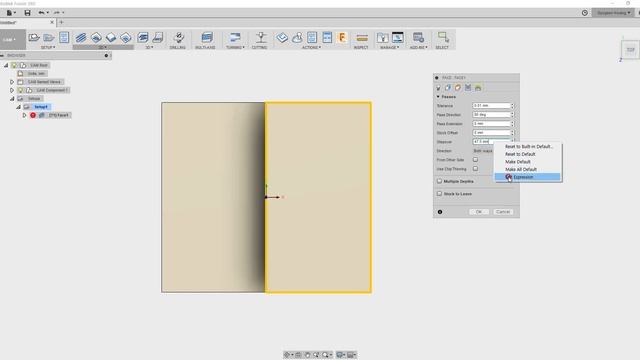This screenshot has width=640, height=360.
Task: Click the New Pattern icon in Setup group
Action: click(x=64, y=38)
